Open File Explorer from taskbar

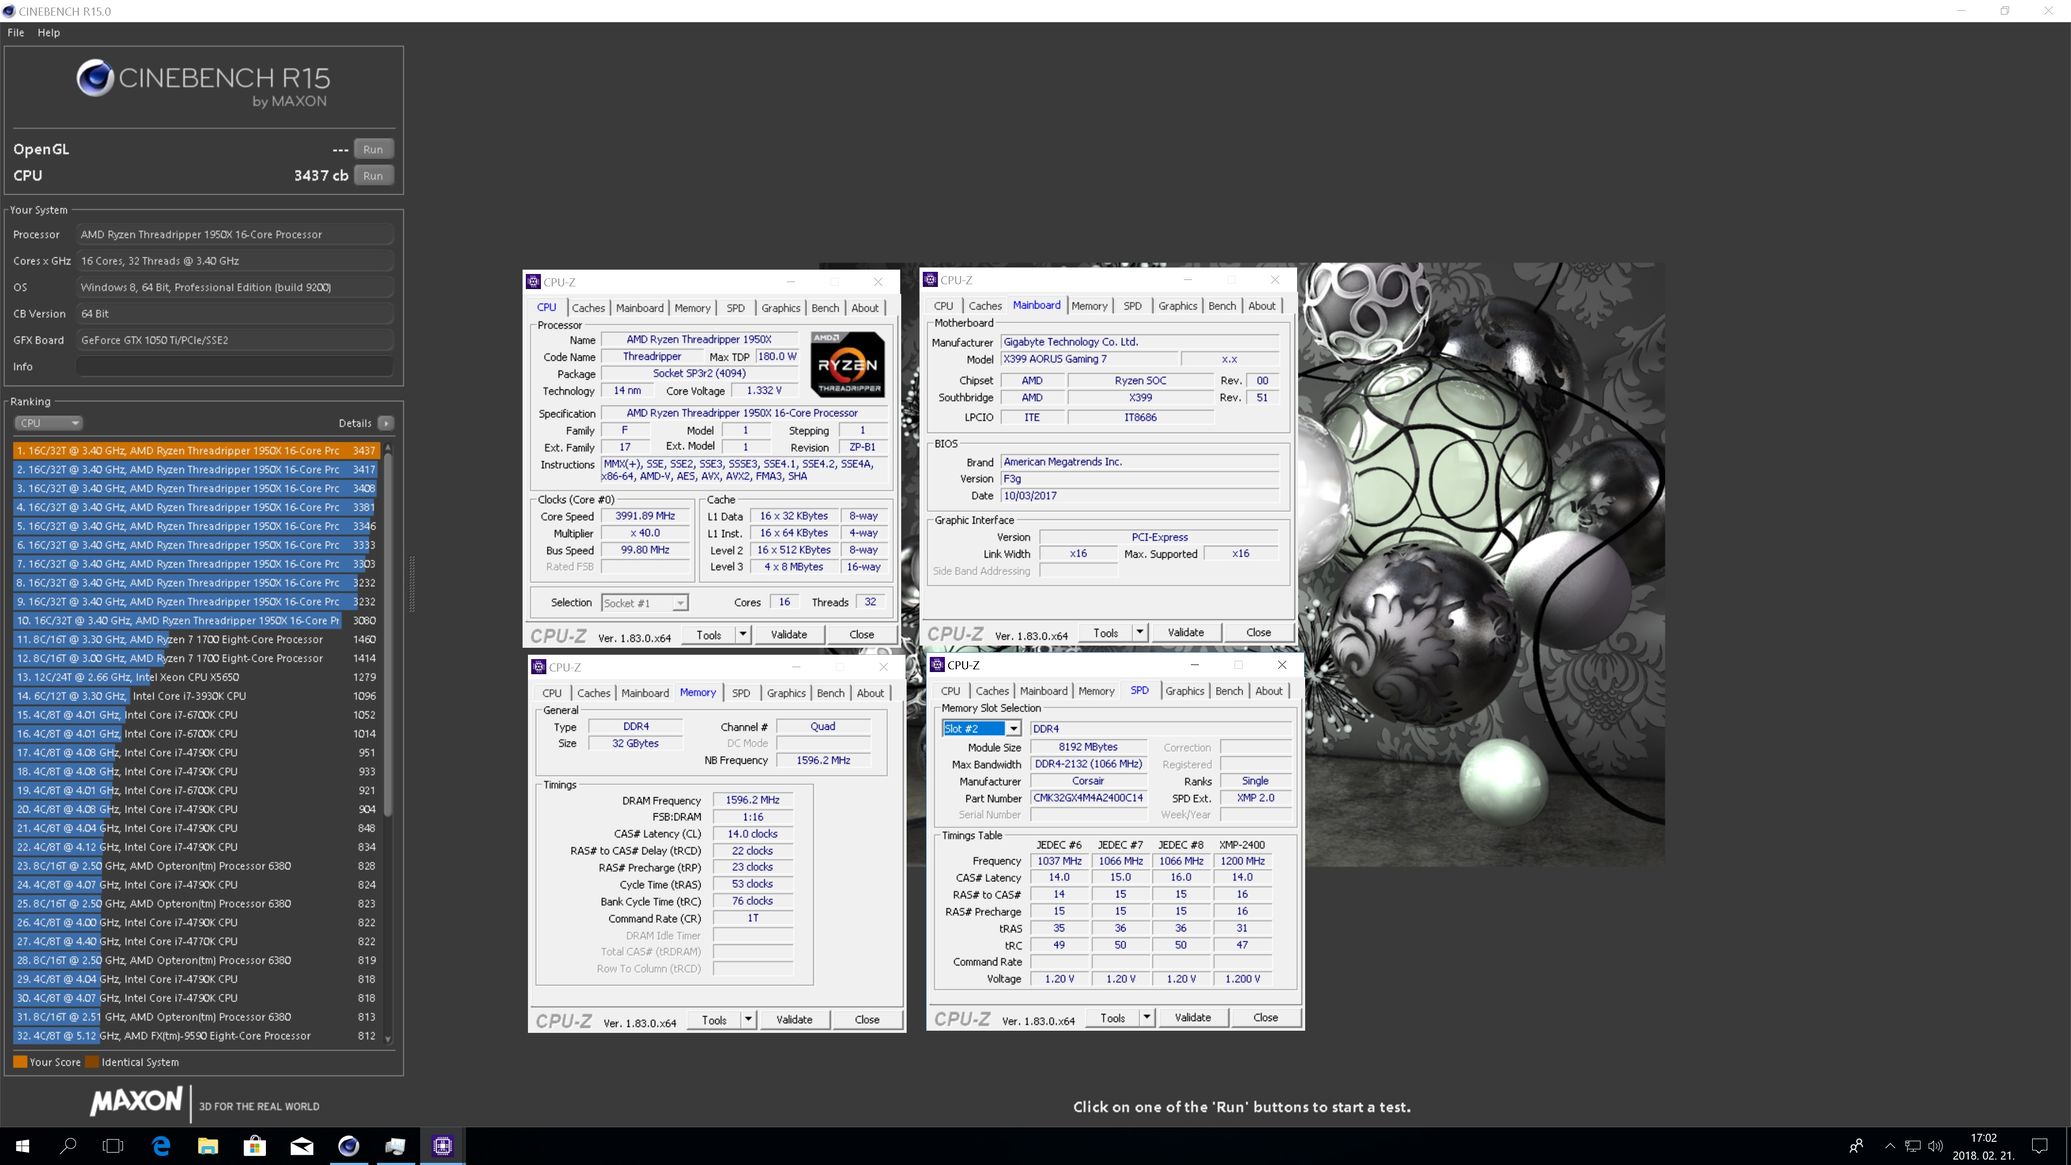(208, 1146)
